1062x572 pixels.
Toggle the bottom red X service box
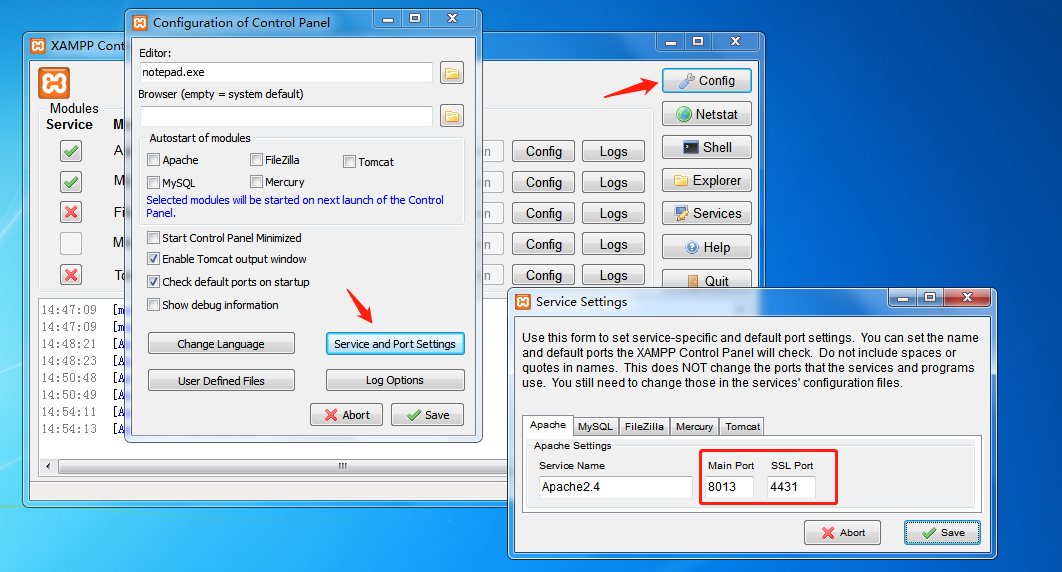[71, 274]
